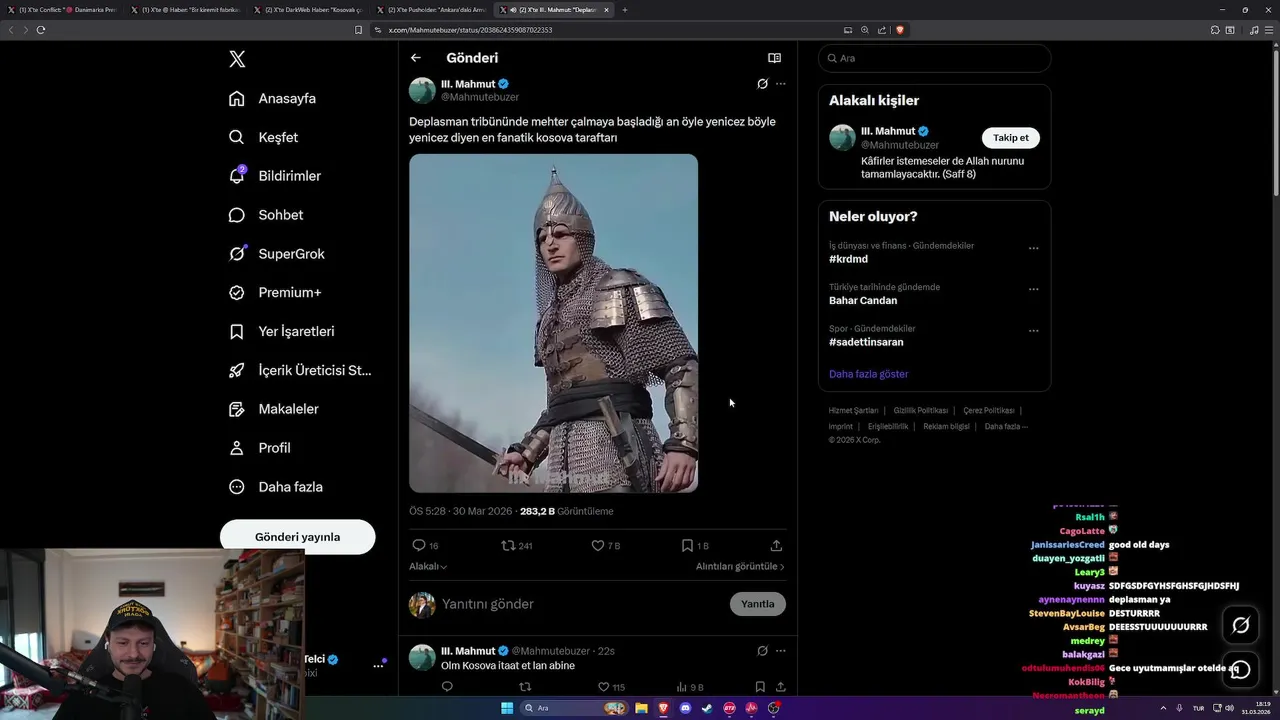Image resolution: width=1280 pixels, height=720 pixels.
Task: Open File Explorer from taskbar
Action: click(x=641, y=708)
